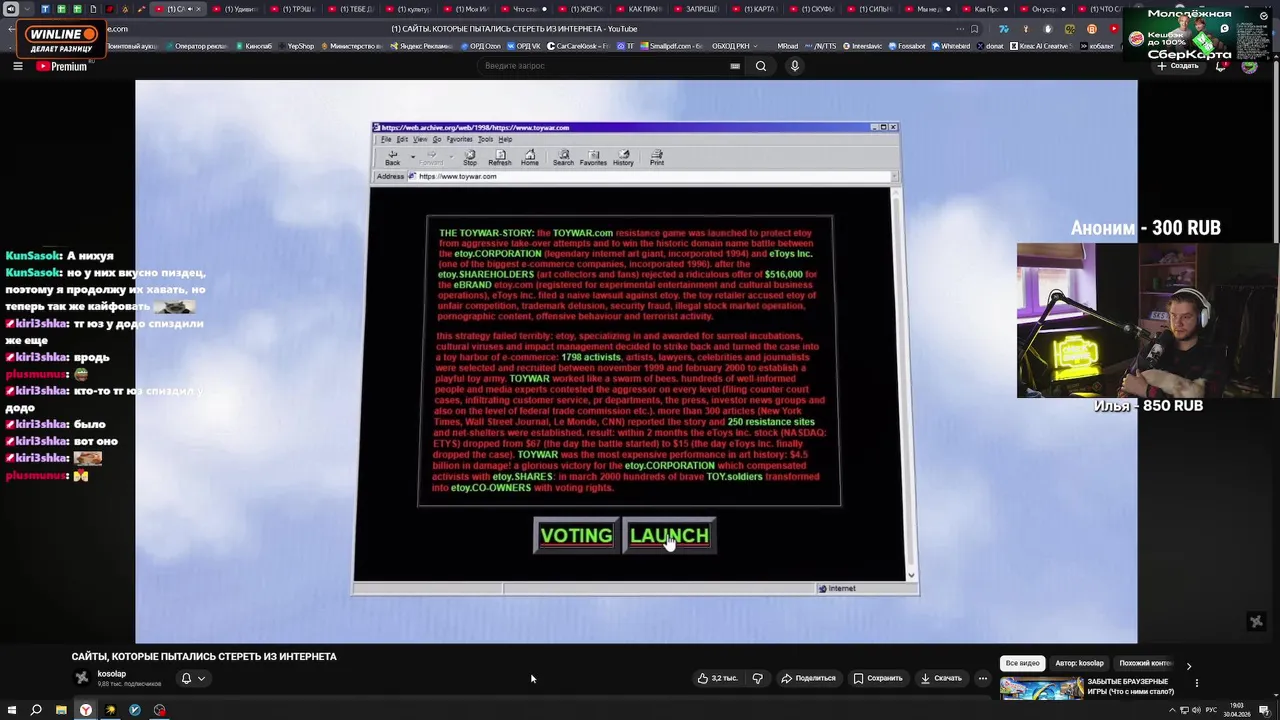Click the YouTube search magnifier button
The width and height of the screenshot is (1280, 720).
click(761, 66)
